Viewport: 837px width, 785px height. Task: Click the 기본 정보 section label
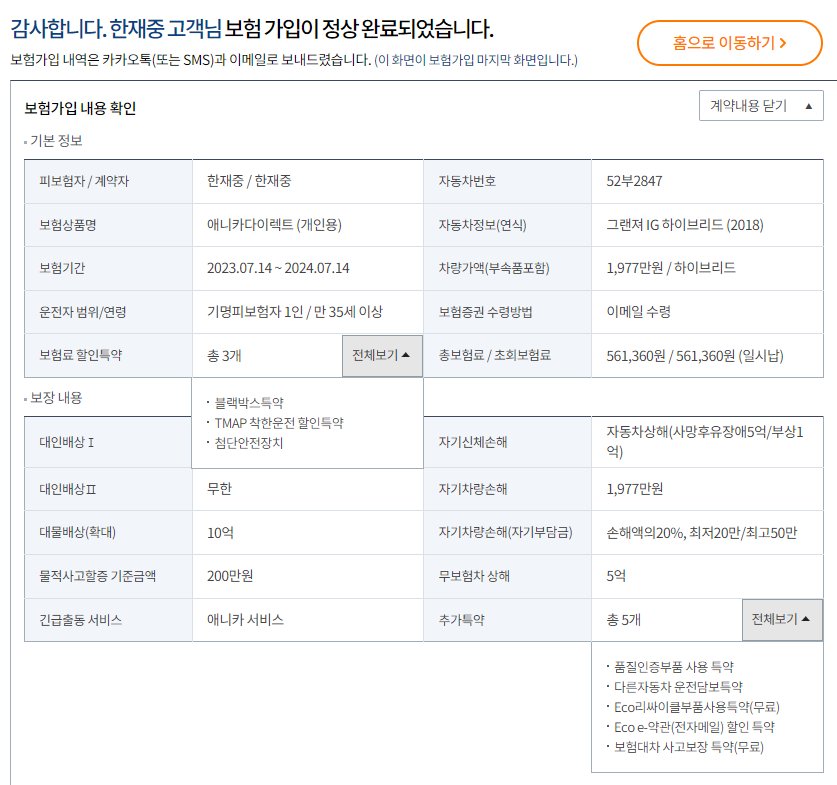[56, 140]
